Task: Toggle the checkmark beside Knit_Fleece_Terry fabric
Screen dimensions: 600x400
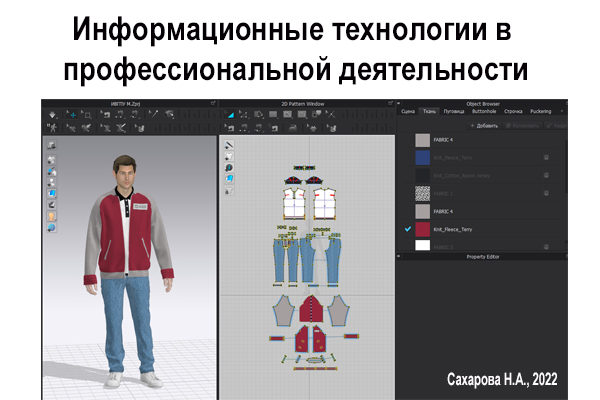Action: click(407, 229)
